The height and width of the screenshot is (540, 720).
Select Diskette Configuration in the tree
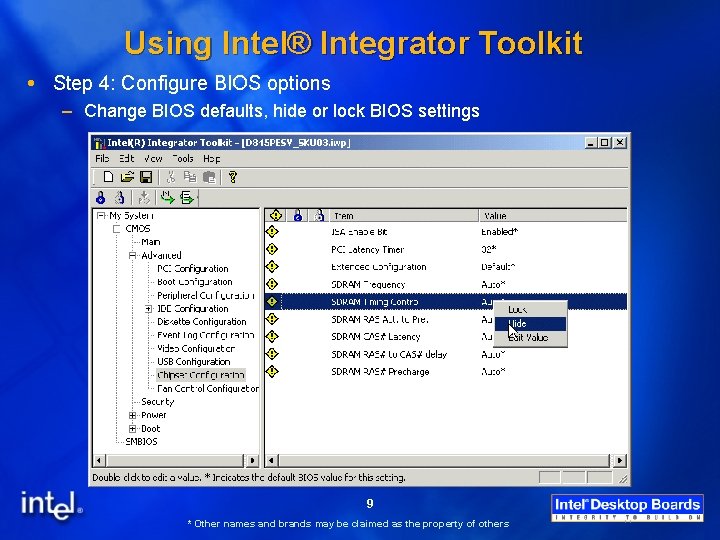pos(202,322)
